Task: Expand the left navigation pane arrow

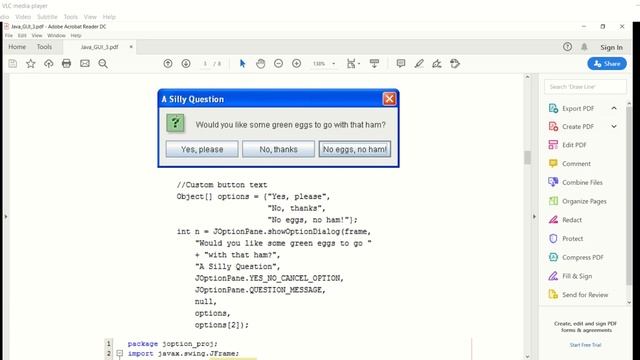Action: pyautogui.click(x=6, y=216)
